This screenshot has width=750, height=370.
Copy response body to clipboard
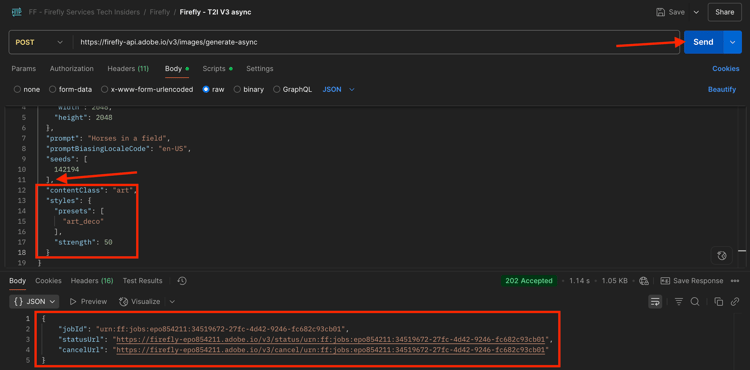point(718,302)
